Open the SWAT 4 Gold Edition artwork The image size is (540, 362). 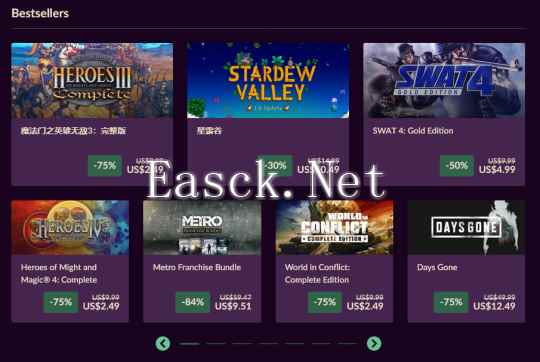pyautogui.click(x=444, y=81)
